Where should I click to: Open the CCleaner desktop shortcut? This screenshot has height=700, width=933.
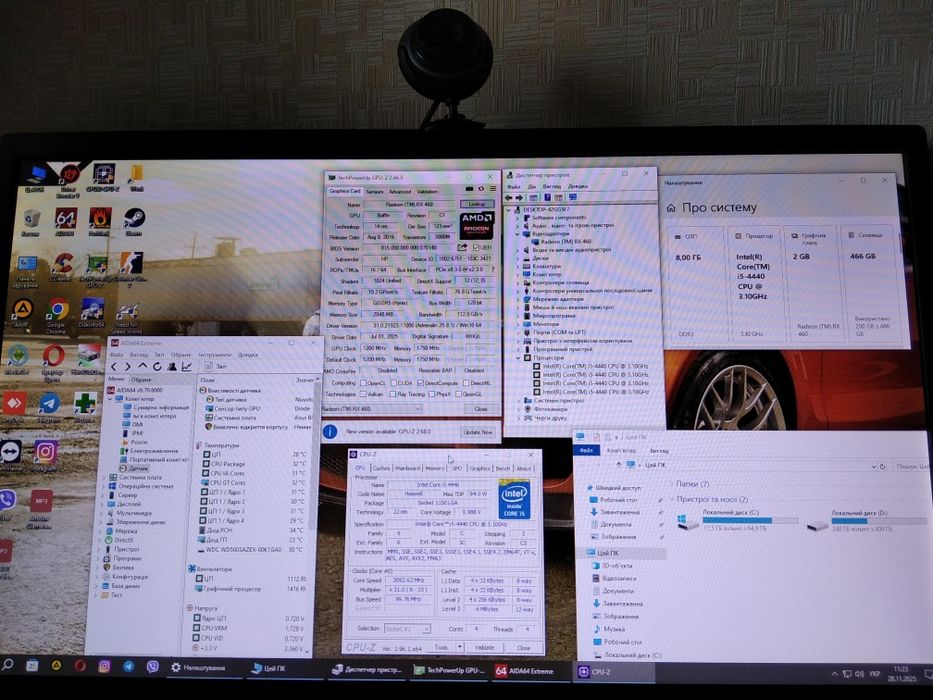point(62,265)
